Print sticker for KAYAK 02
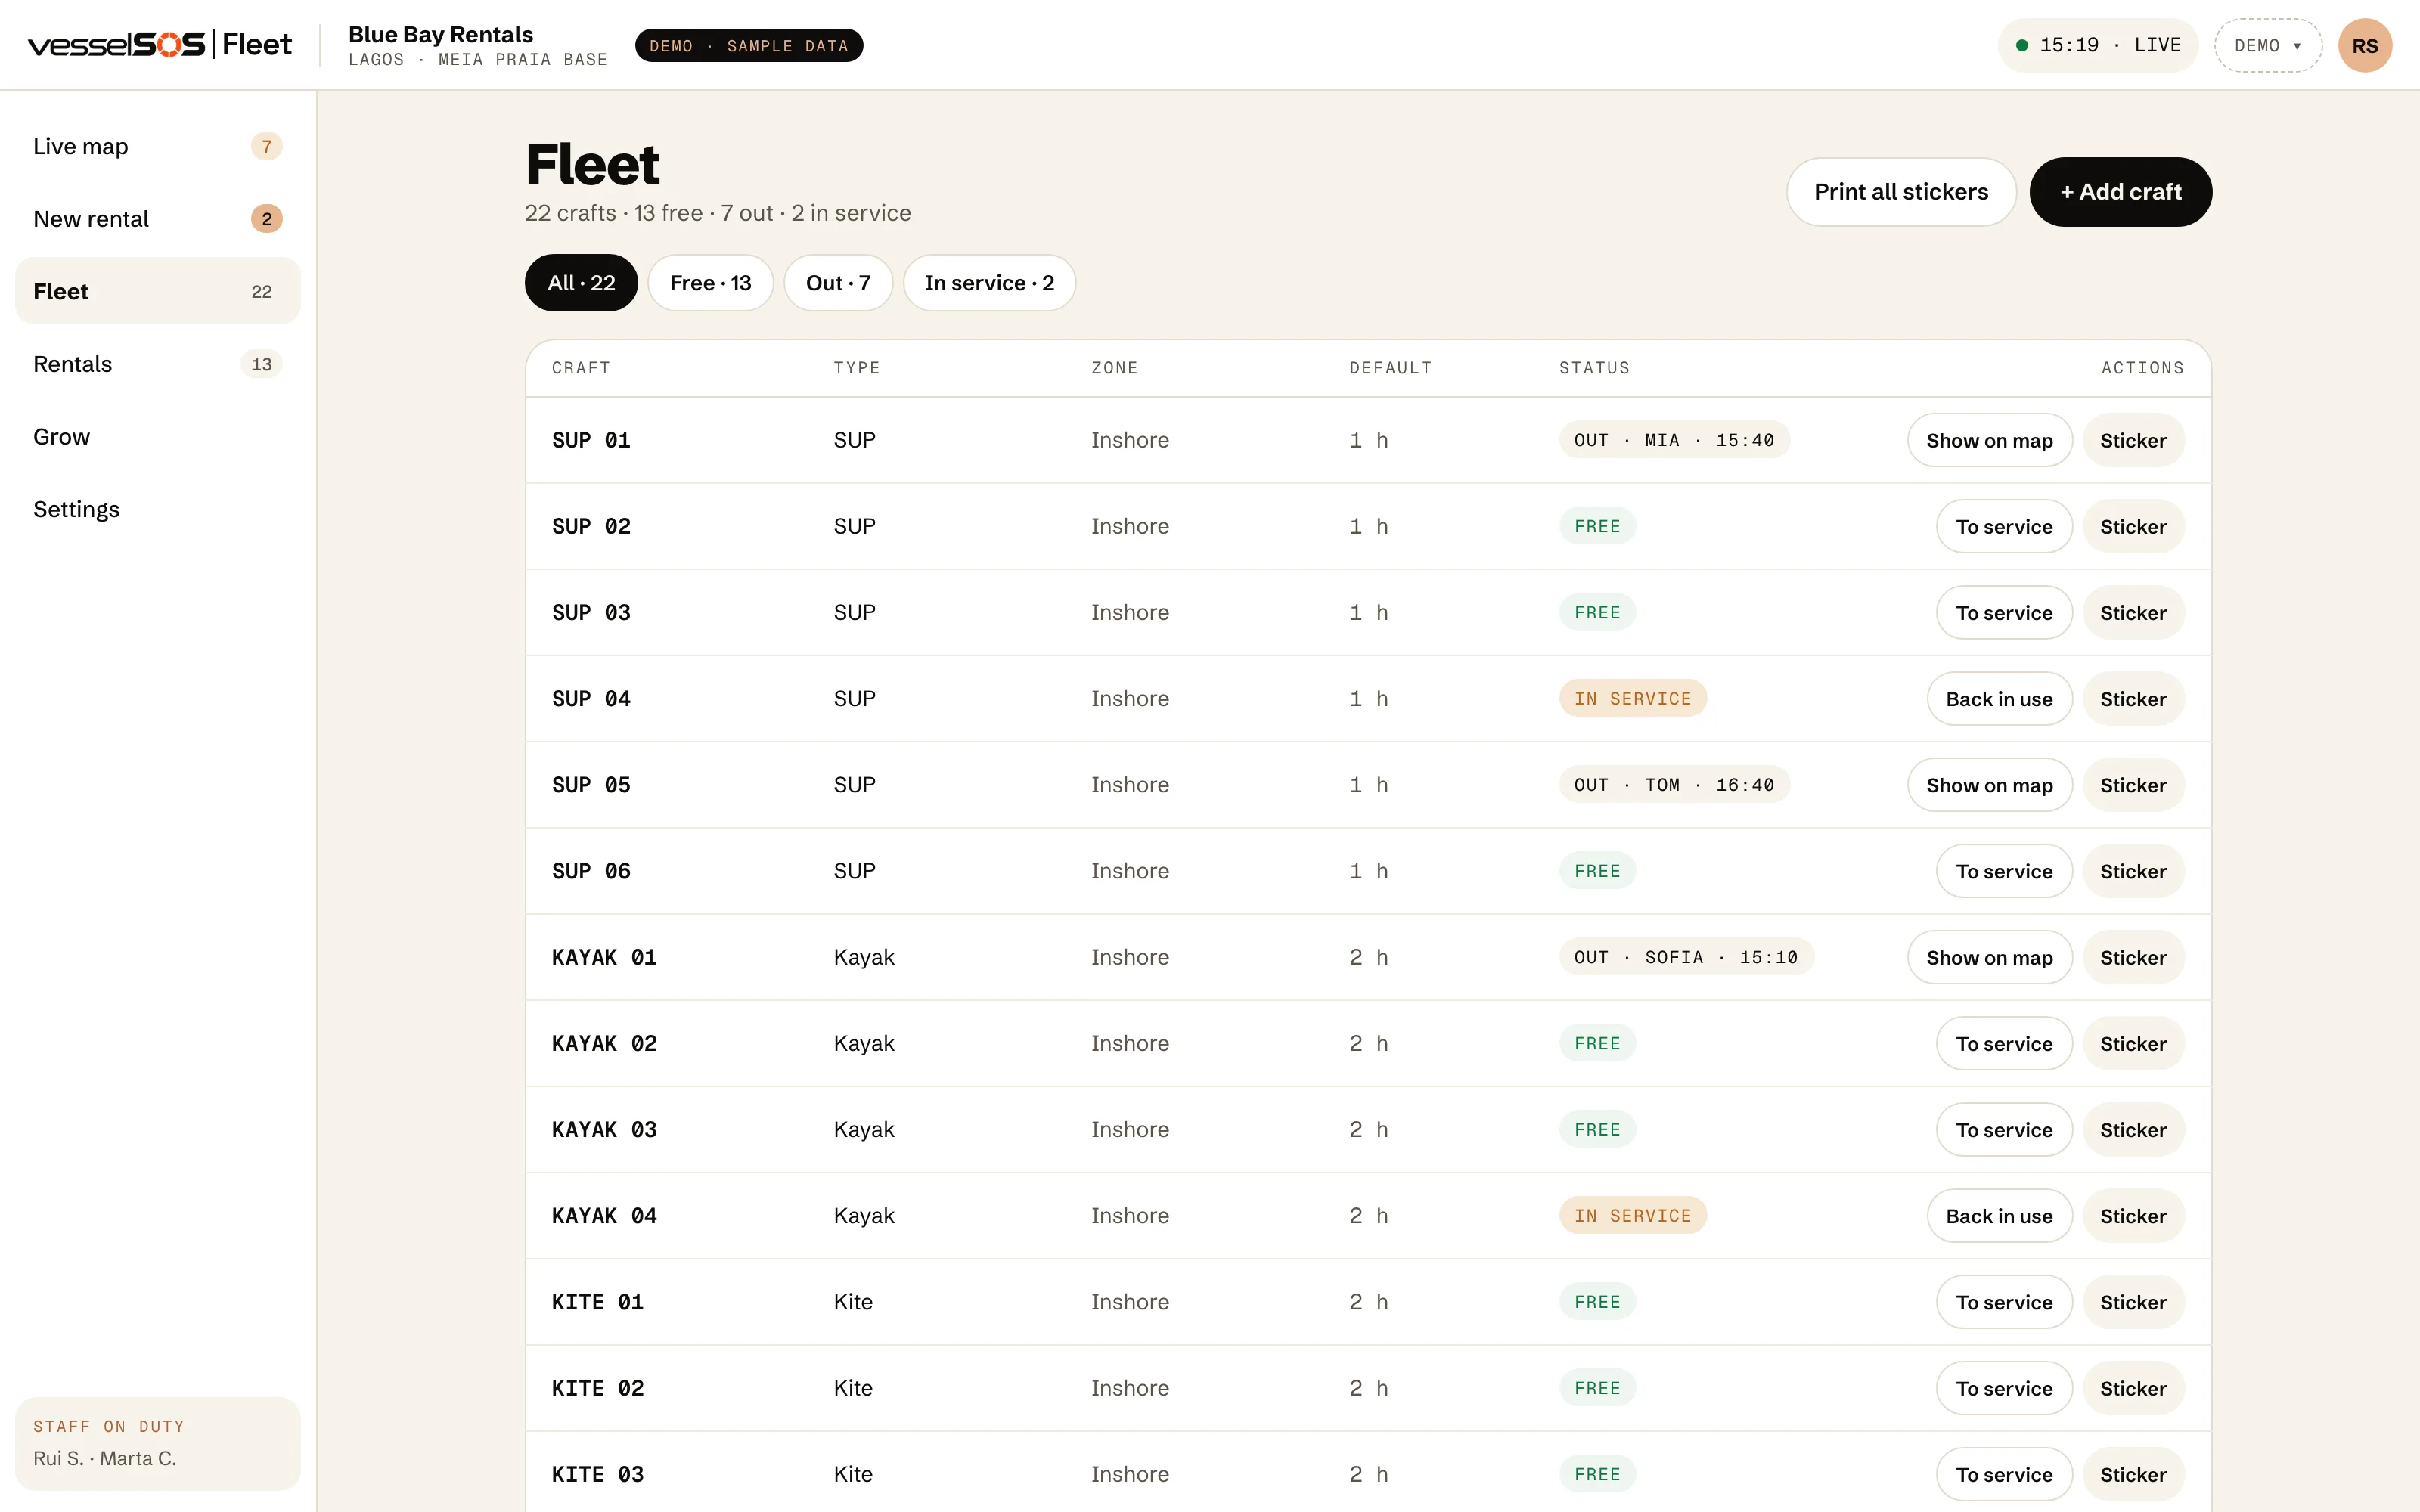This screenshot has height=1512, width=2420. (x=2133, y=1044)
